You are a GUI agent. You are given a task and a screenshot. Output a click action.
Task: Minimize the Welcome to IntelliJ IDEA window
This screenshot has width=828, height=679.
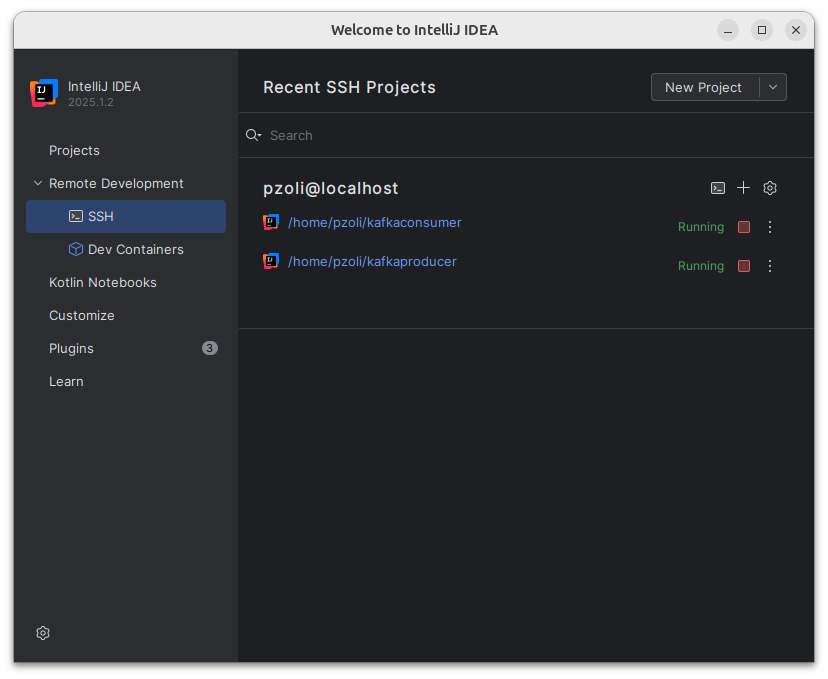coord(728,30)
